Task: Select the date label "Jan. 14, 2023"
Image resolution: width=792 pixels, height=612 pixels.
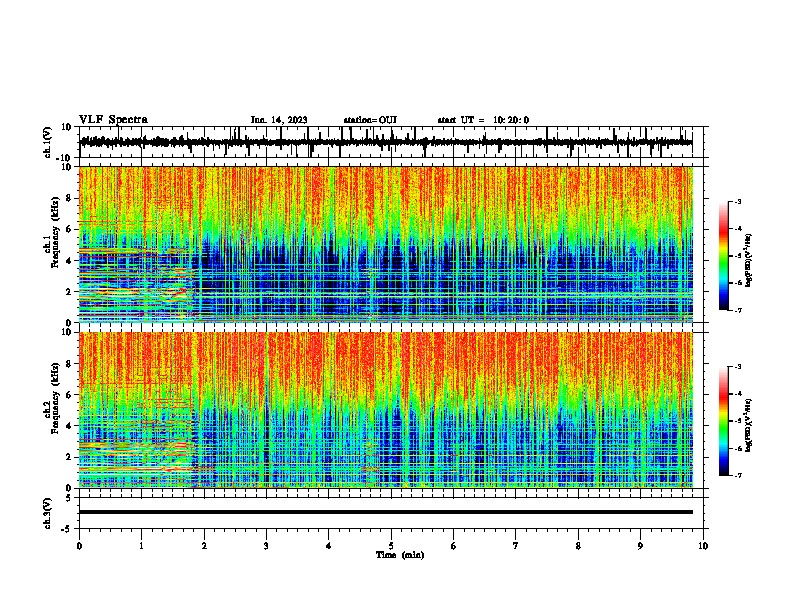Action: pyautogui.click(x=279, y=120)
